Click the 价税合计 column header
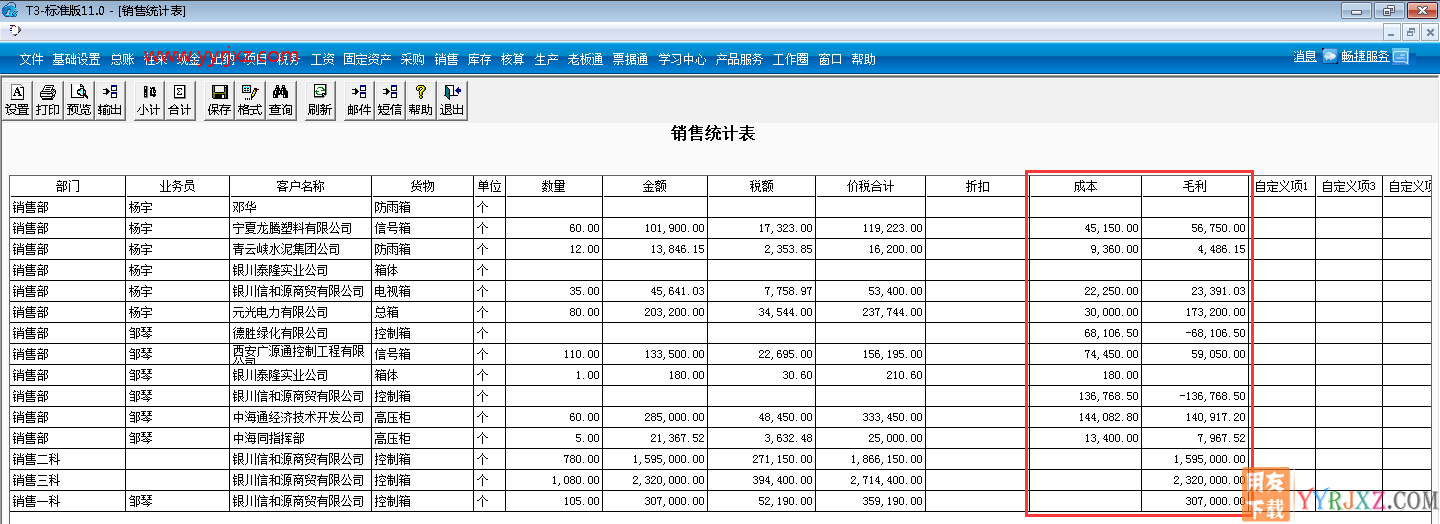This screenshot has width=1440, height=524. coord(871,186)
